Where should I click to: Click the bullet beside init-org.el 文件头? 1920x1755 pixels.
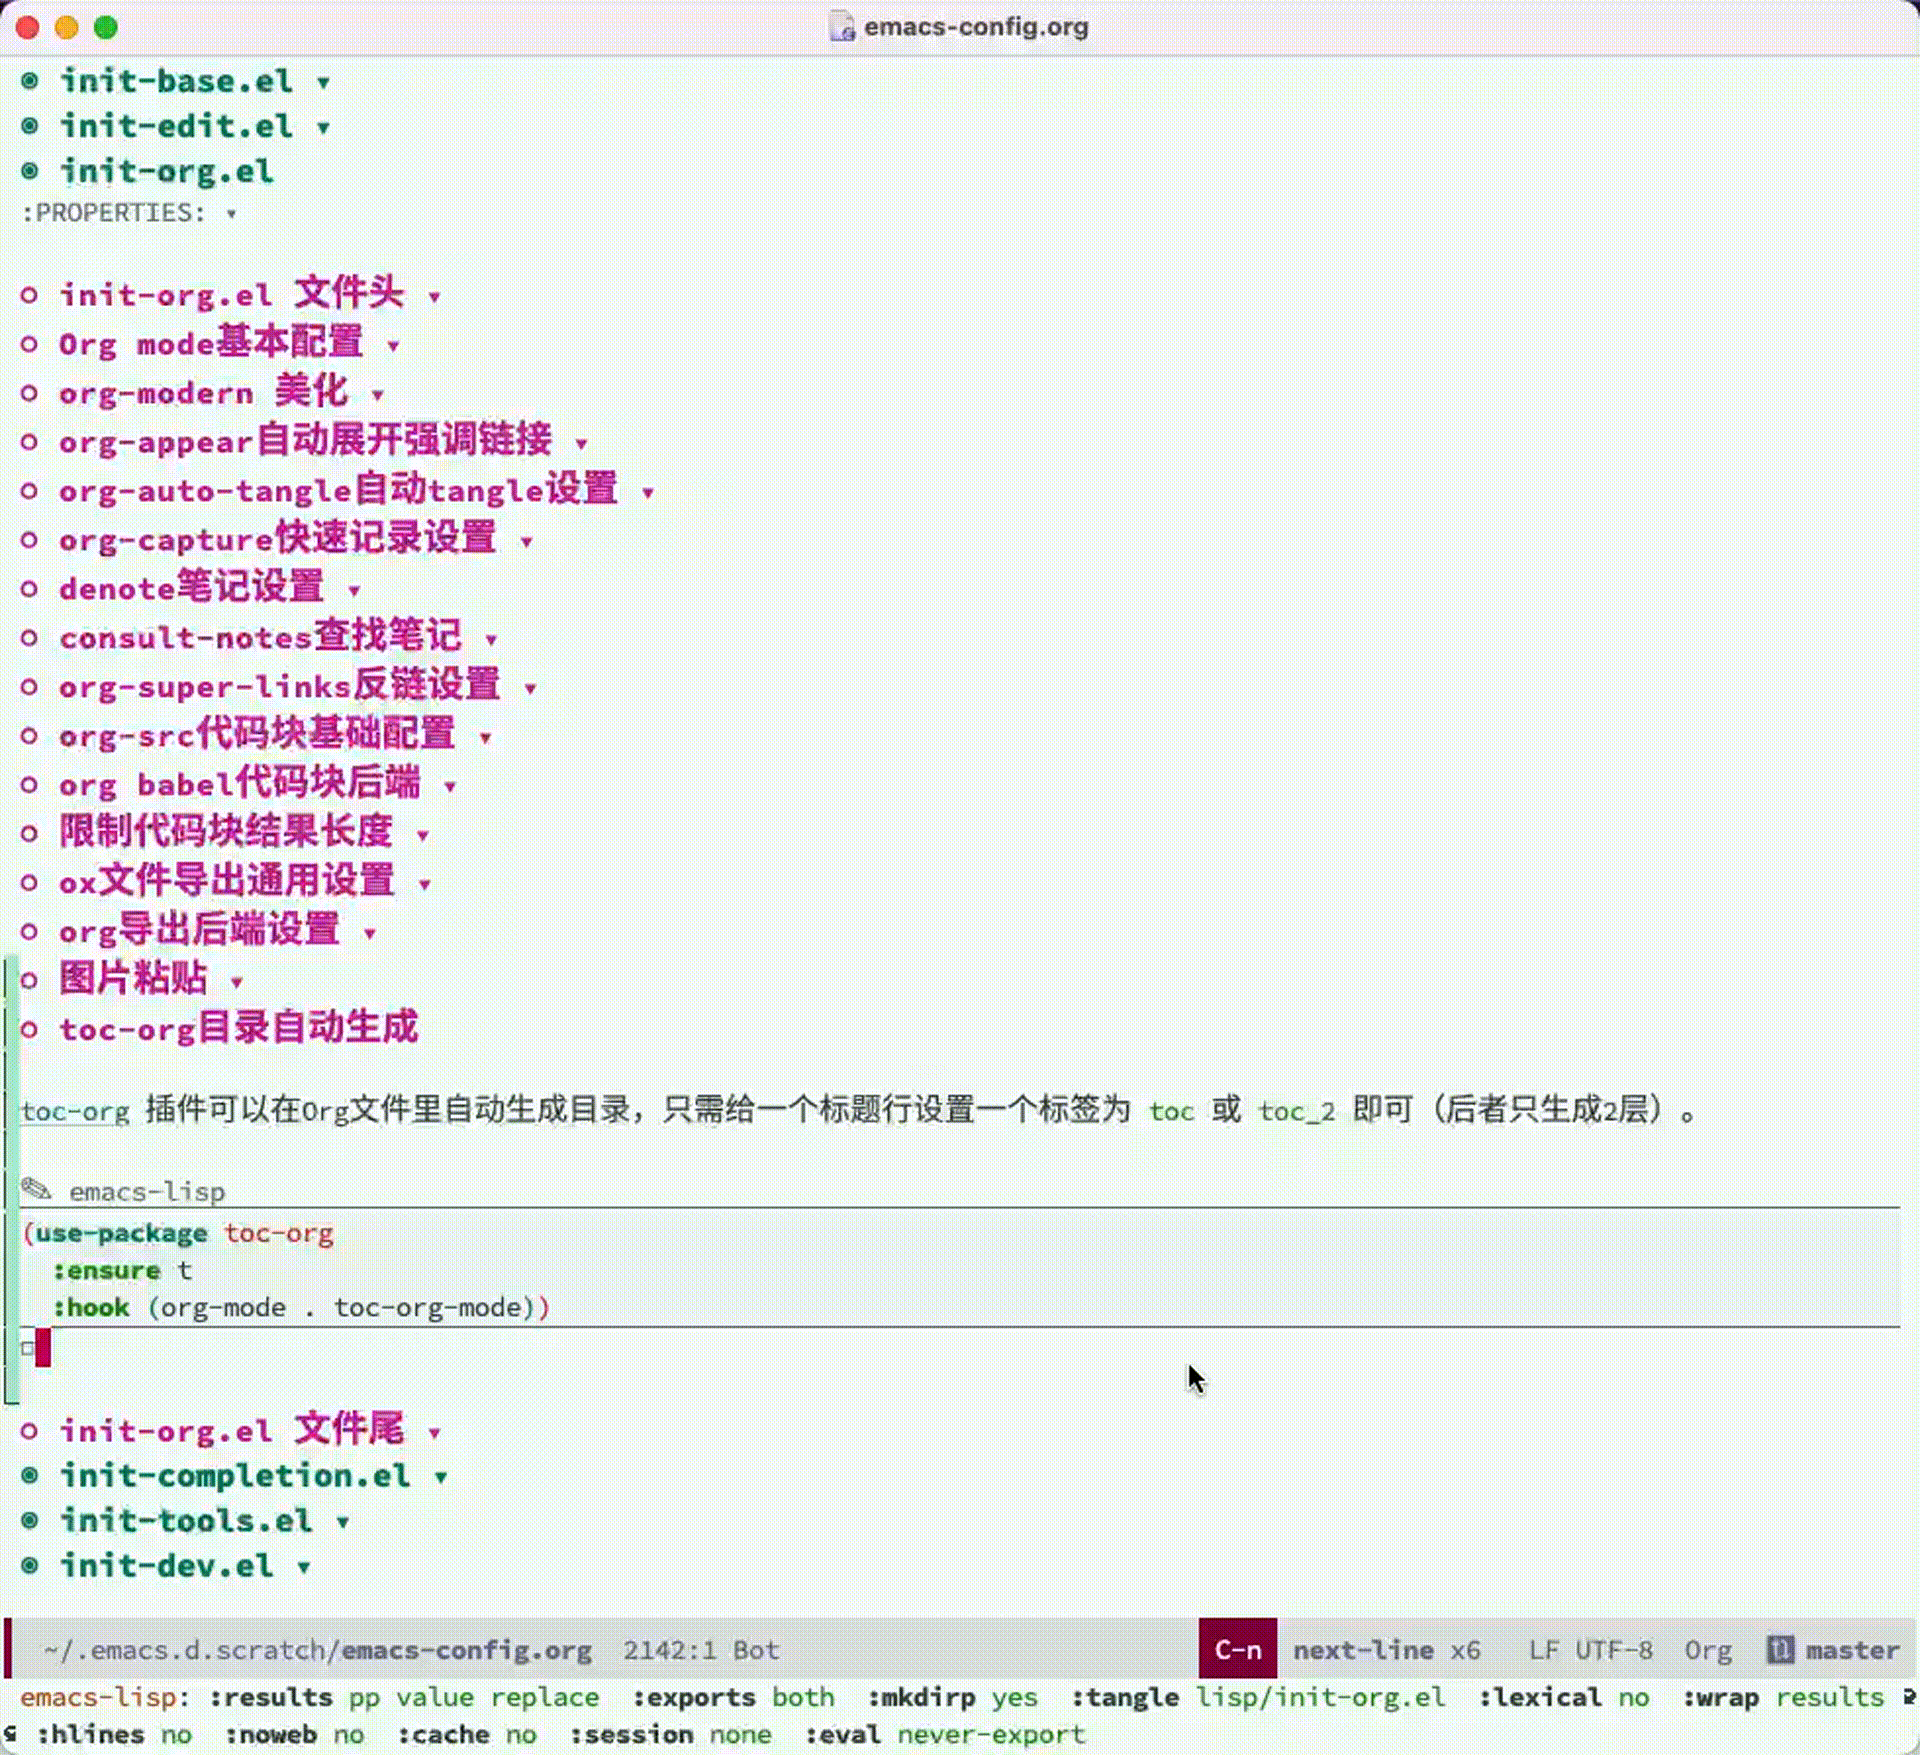30,295
